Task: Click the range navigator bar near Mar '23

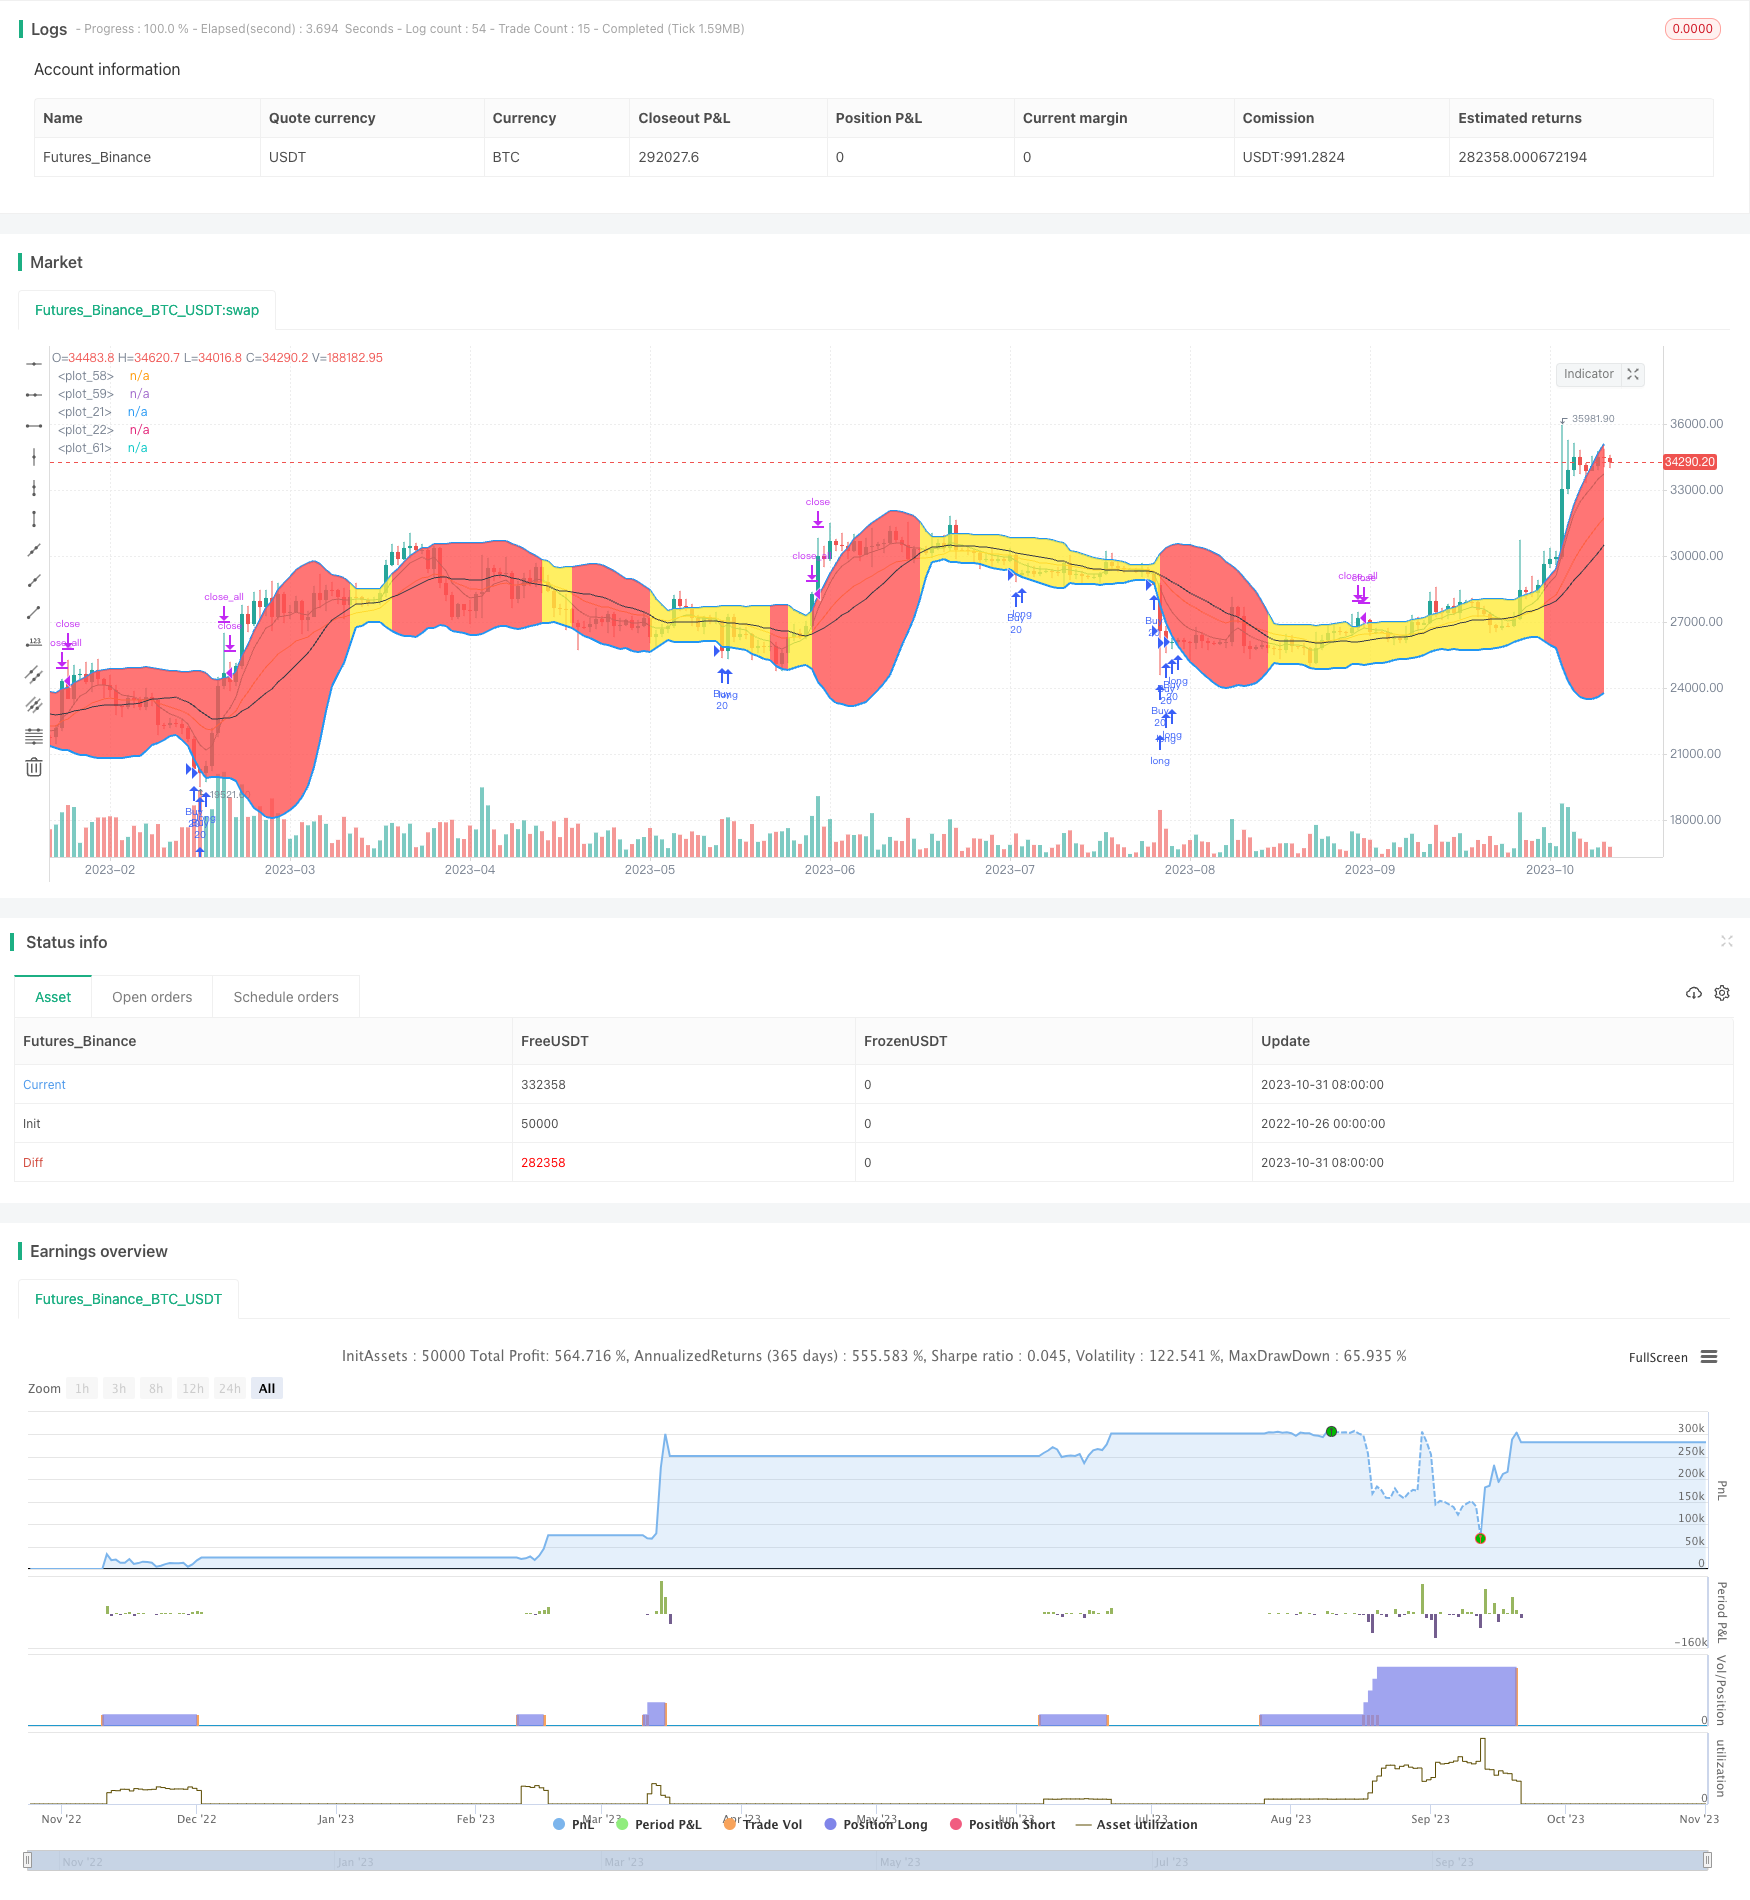Action: [624, 1861]
